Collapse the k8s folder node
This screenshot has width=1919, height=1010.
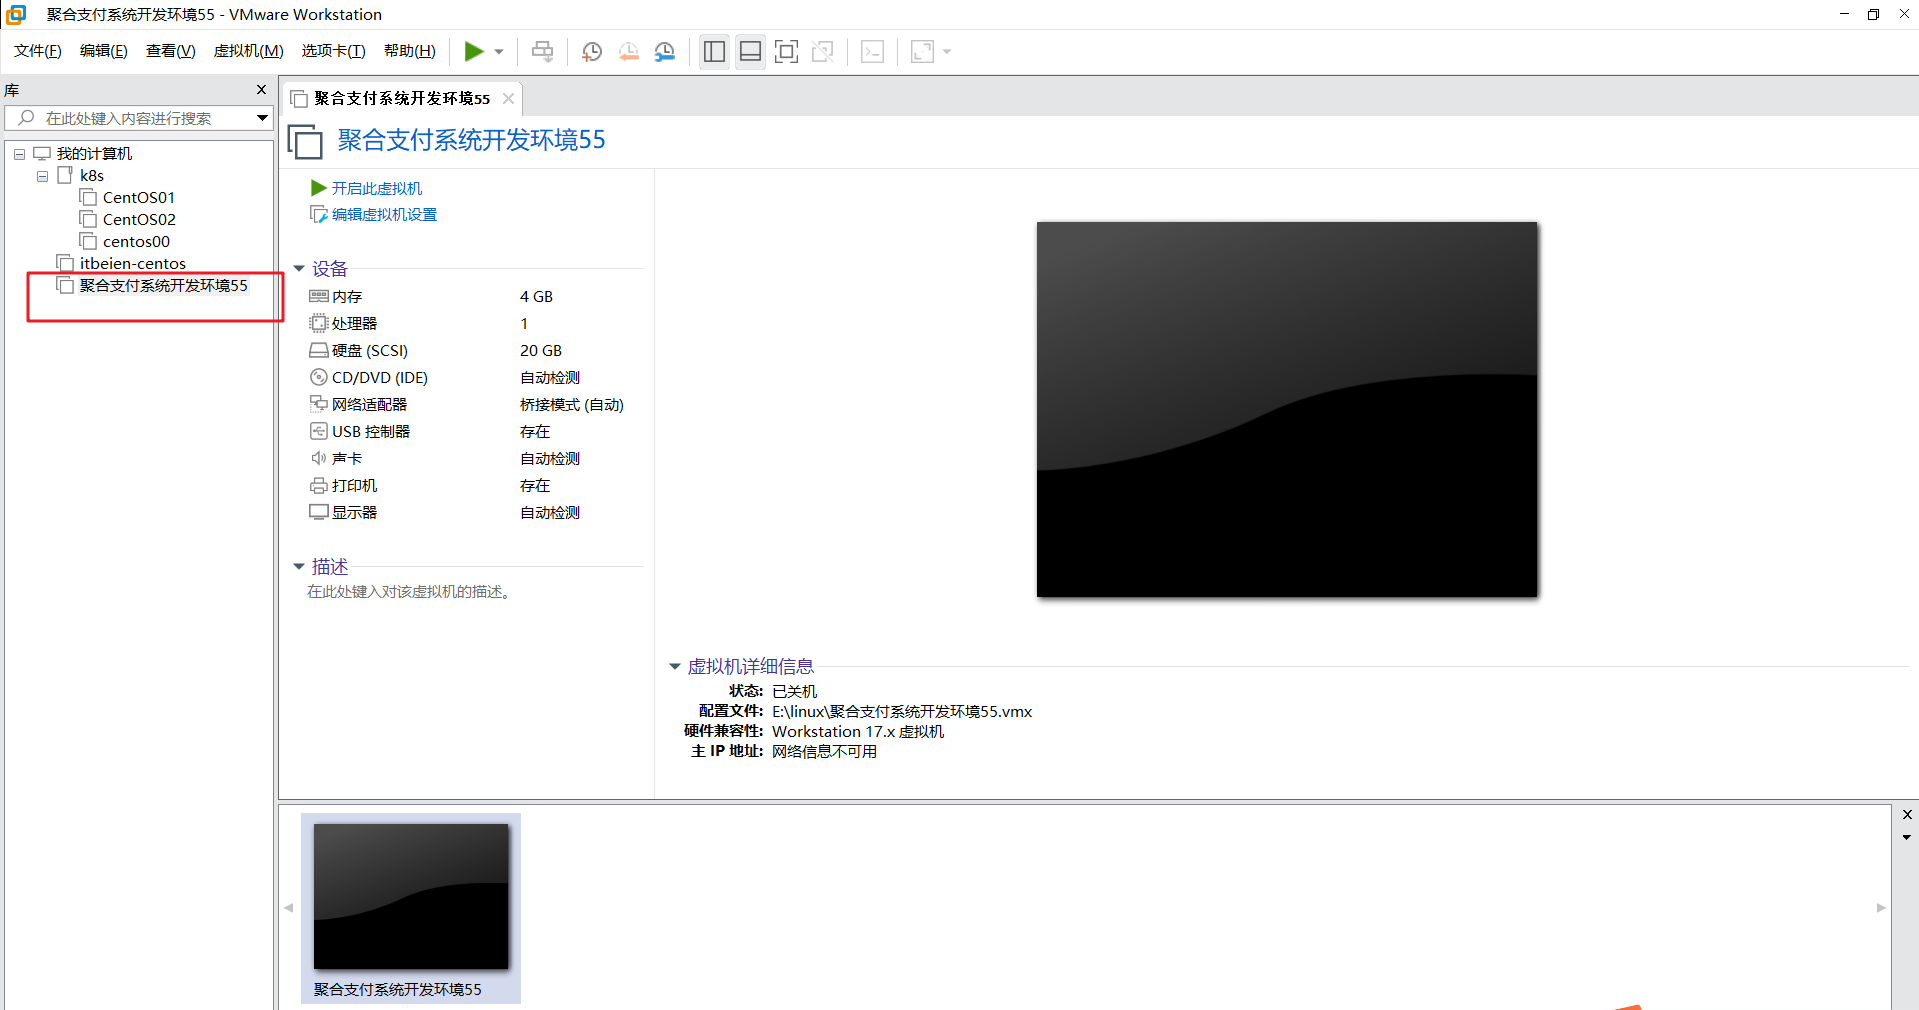pyautogui.click(x=42, y=176)
